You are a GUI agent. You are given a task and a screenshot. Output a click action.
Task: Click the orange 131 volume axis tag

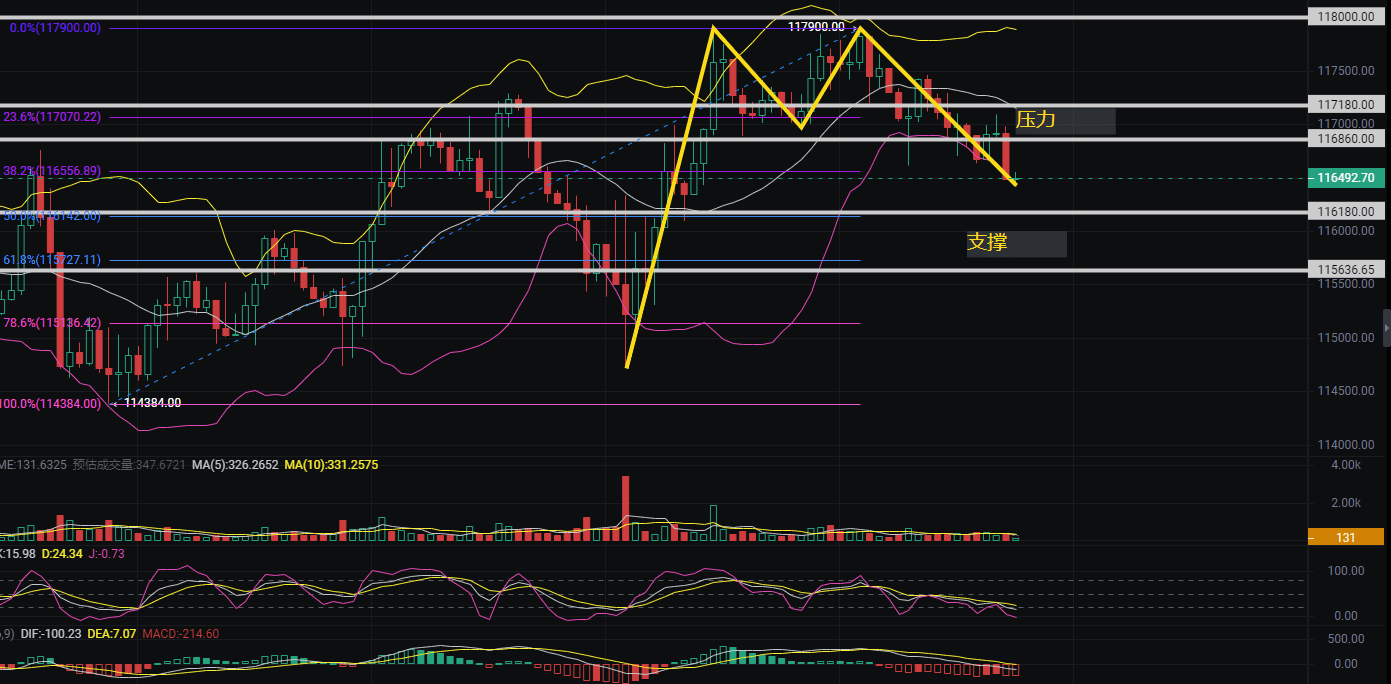pyautogui.click(x=1346, y=538)
